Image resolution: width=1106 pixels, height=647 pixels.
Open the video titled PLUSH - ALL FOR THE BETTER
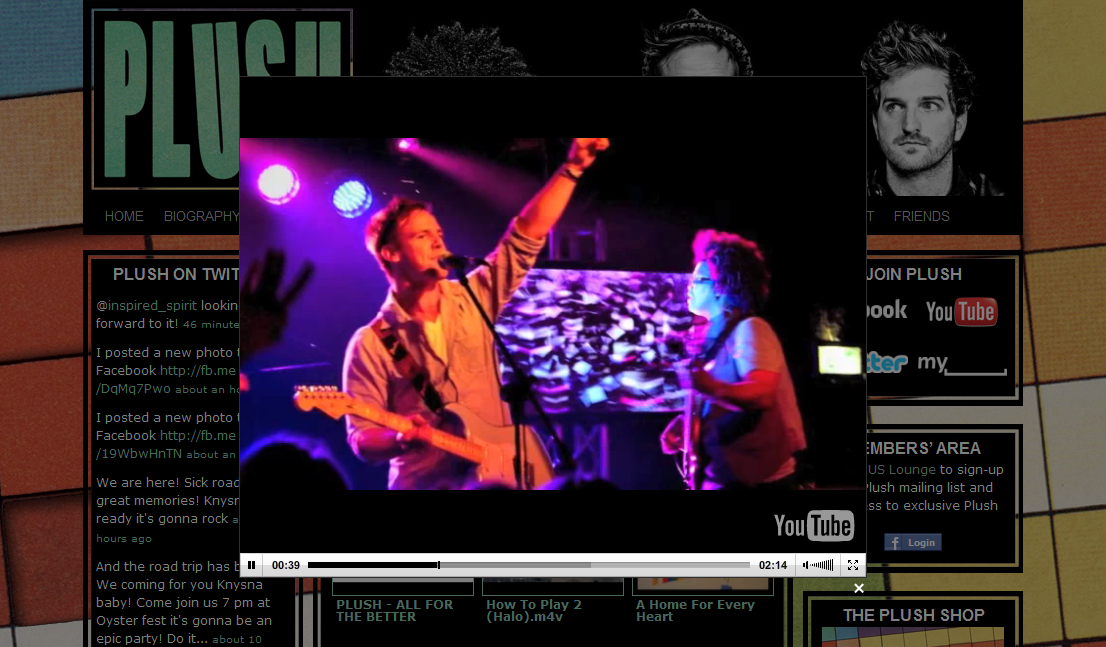click(x=395, y=610)
